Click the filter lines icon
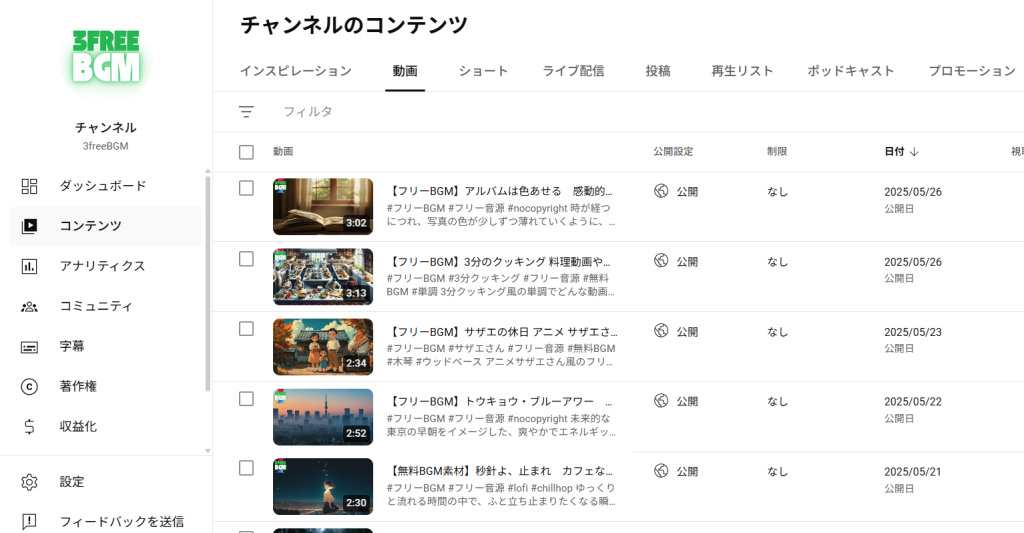The height and width of the screenshot is (533, 1024). [x=246, y=112]
